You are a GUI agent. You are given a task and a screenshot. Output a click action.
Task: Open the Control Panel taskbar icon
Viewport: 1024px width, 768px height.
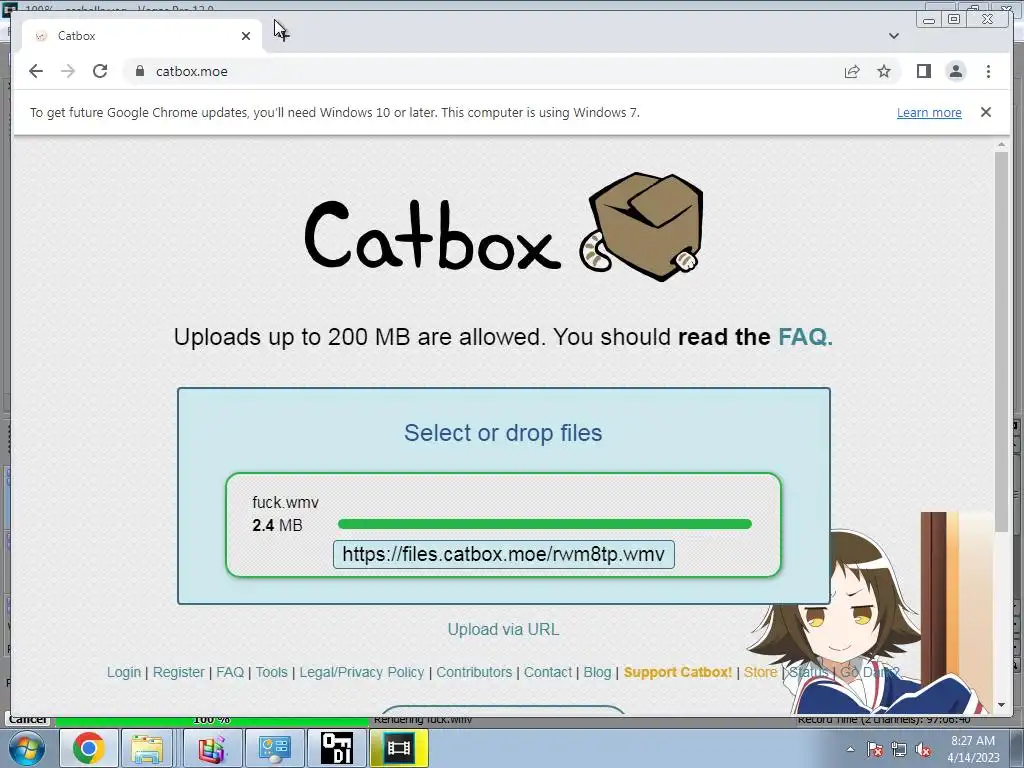pos(274,748)
